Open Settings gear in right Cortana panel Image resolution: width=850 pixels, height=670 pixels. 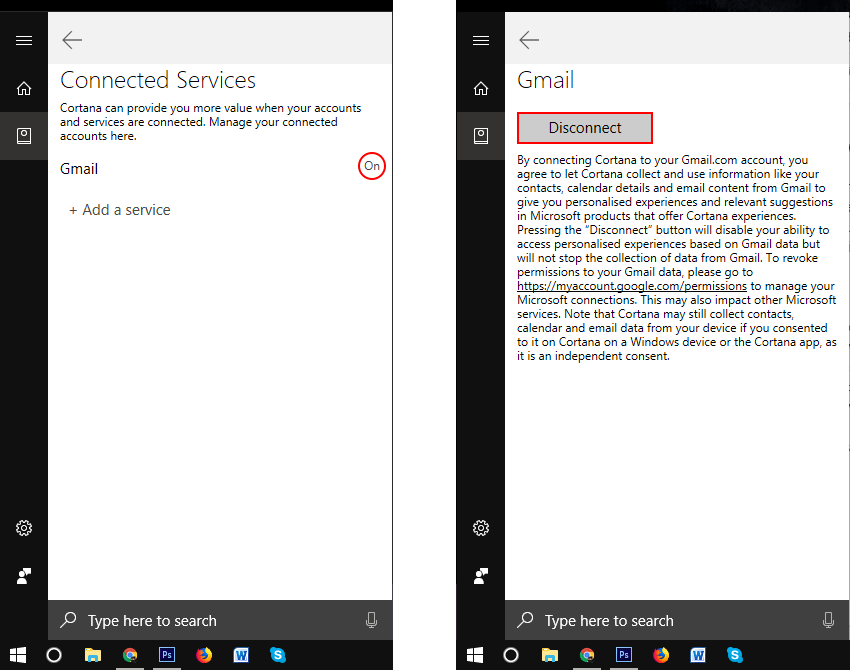pos(481,527)
